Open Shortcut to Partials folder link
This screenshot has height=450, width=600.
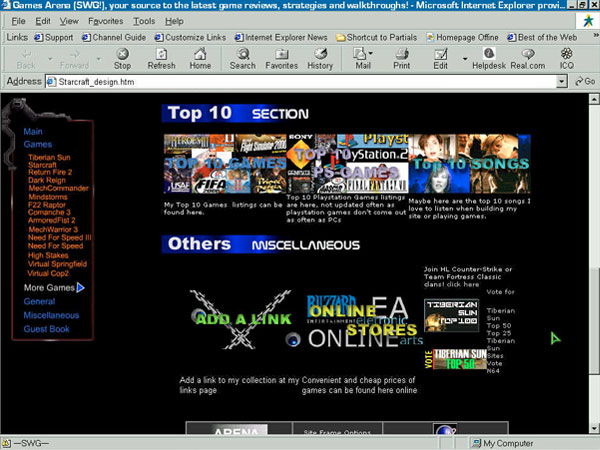pos(377,38)
